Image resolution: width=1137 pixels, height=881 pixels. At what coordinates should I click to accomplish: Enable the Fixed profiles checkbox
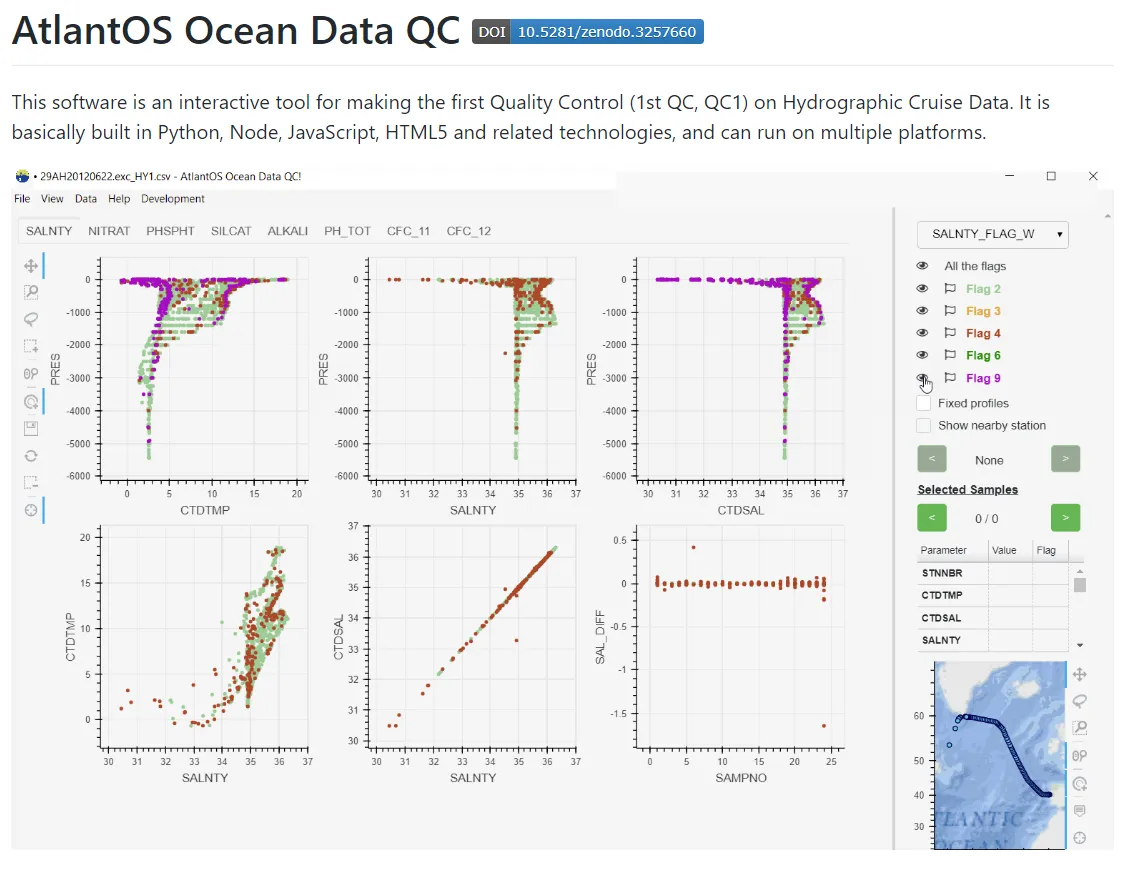pos(924,402)
